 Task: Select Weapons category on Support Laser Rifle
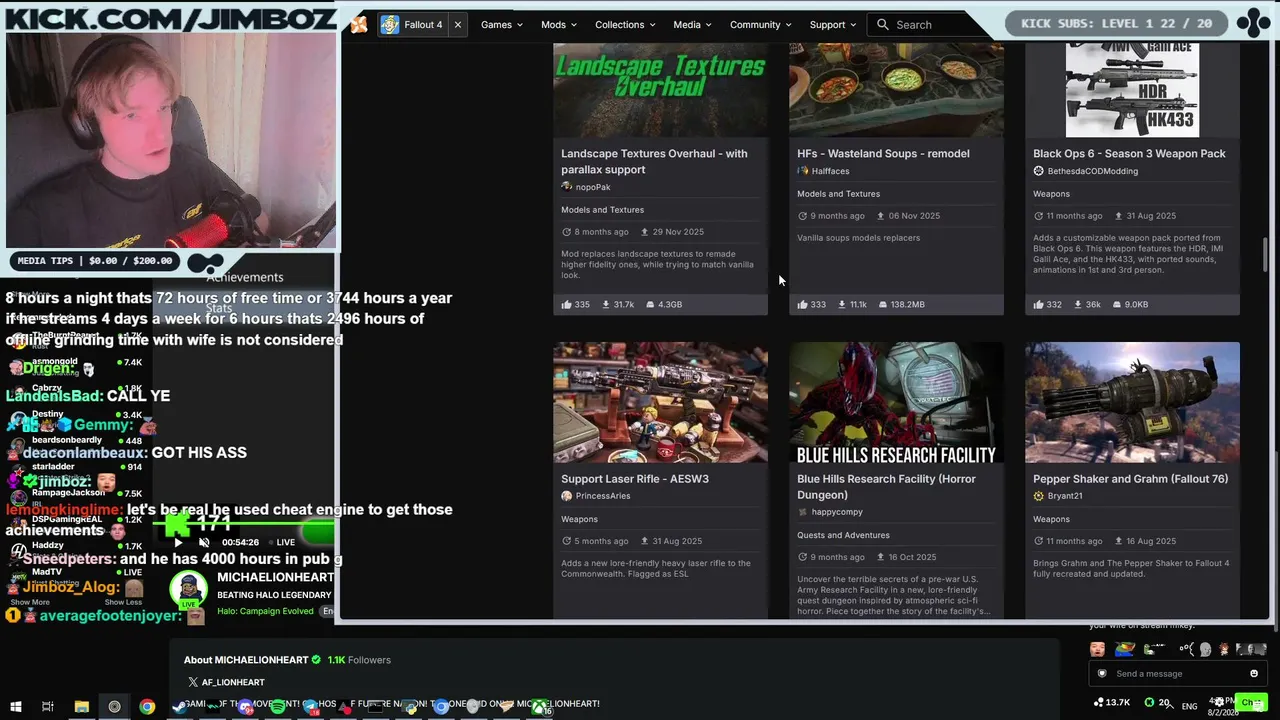point(579,519)
